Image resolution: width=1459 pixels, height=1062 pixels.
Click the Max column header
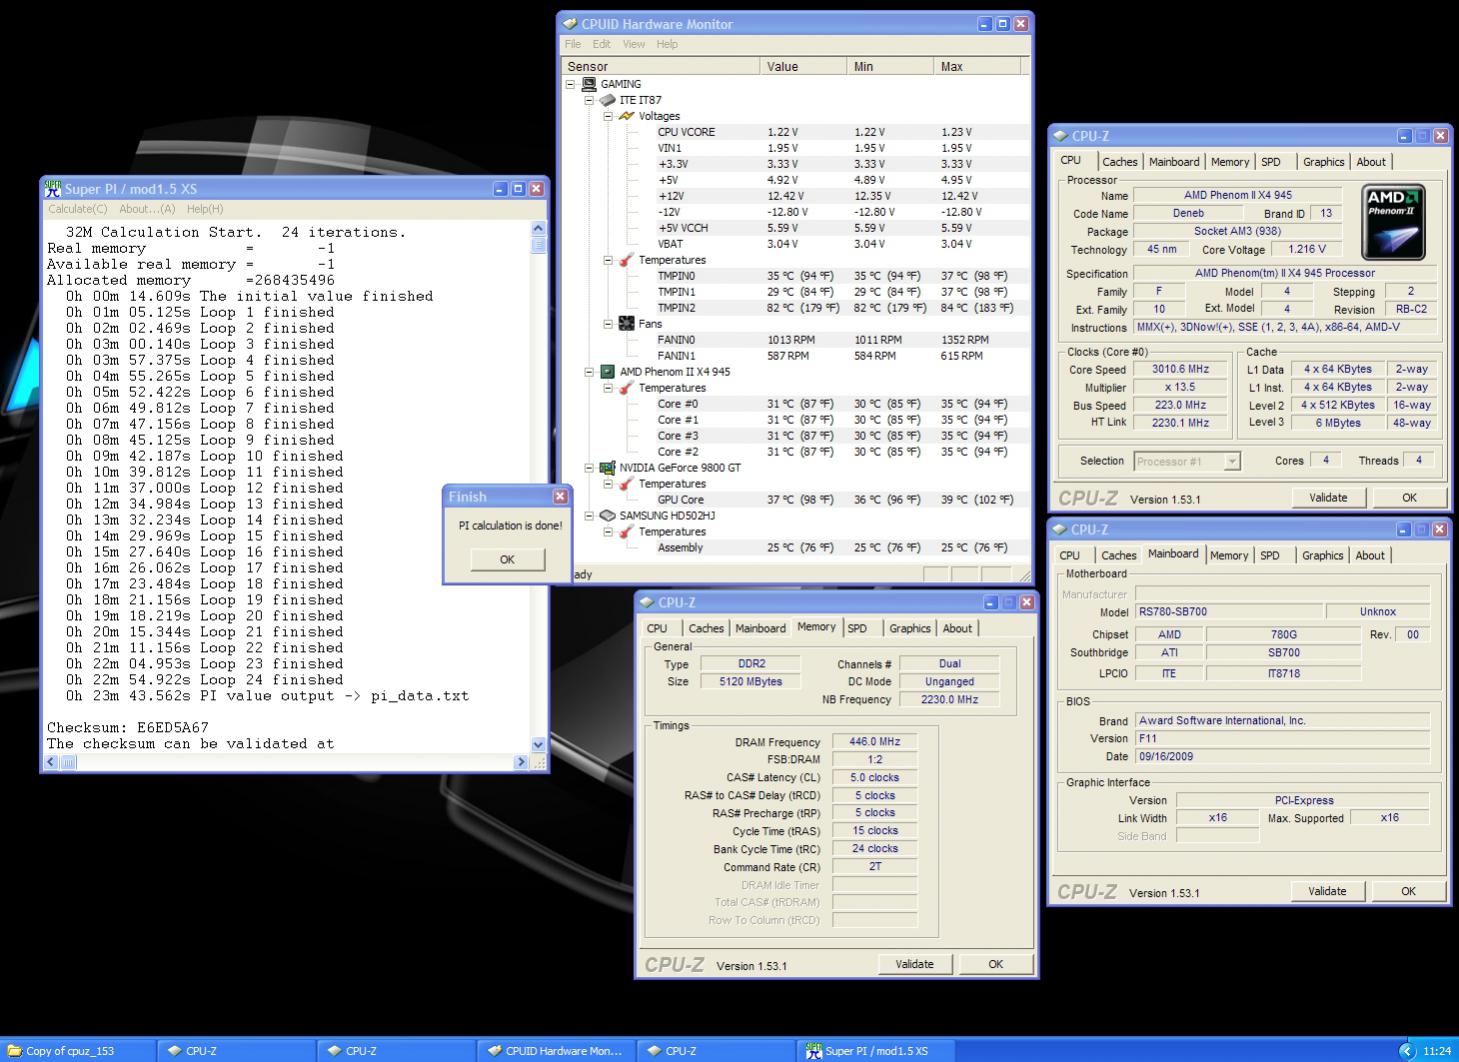975,66
